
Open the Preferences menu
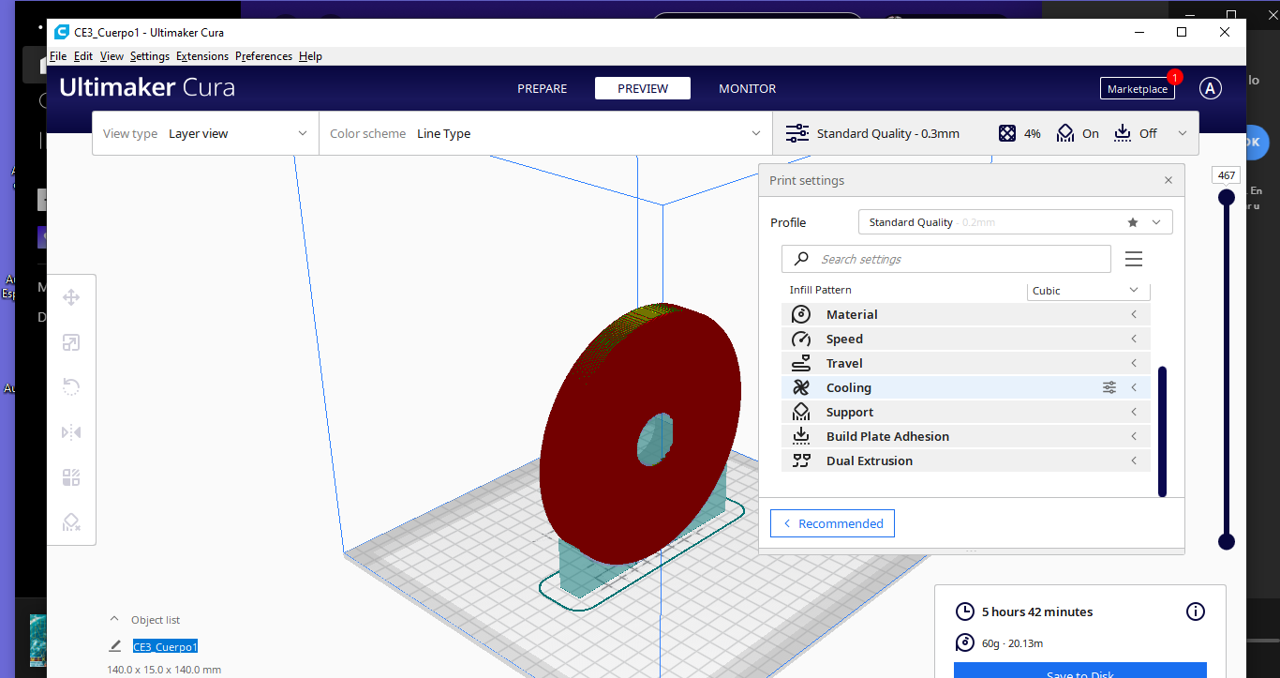[264, 56]
